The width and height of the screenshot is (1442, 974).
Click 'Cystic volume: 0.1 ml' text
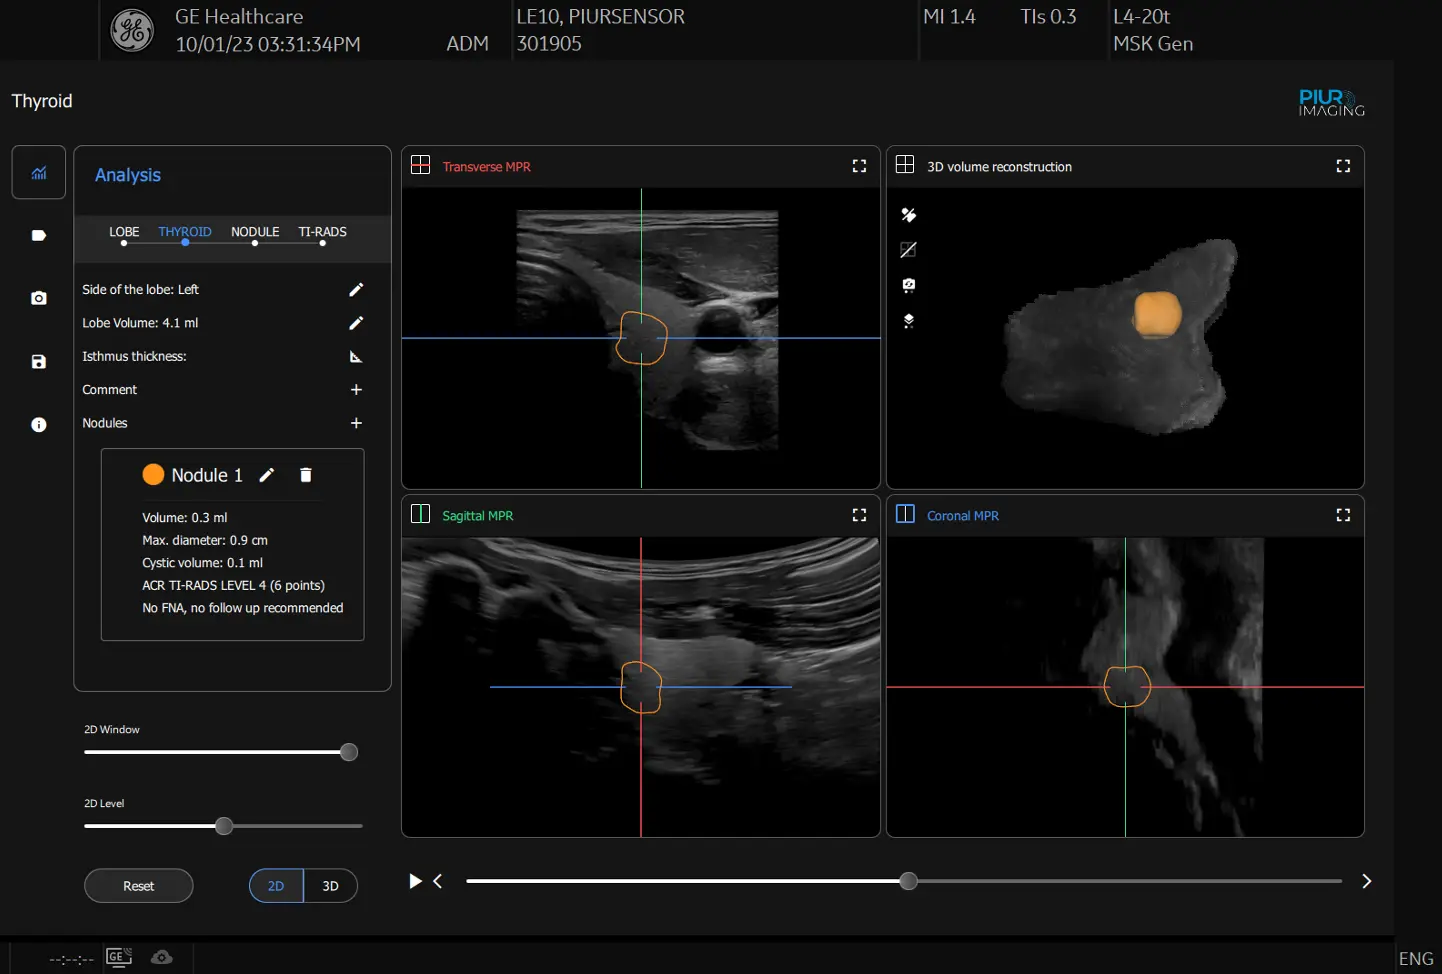(202, 563)
